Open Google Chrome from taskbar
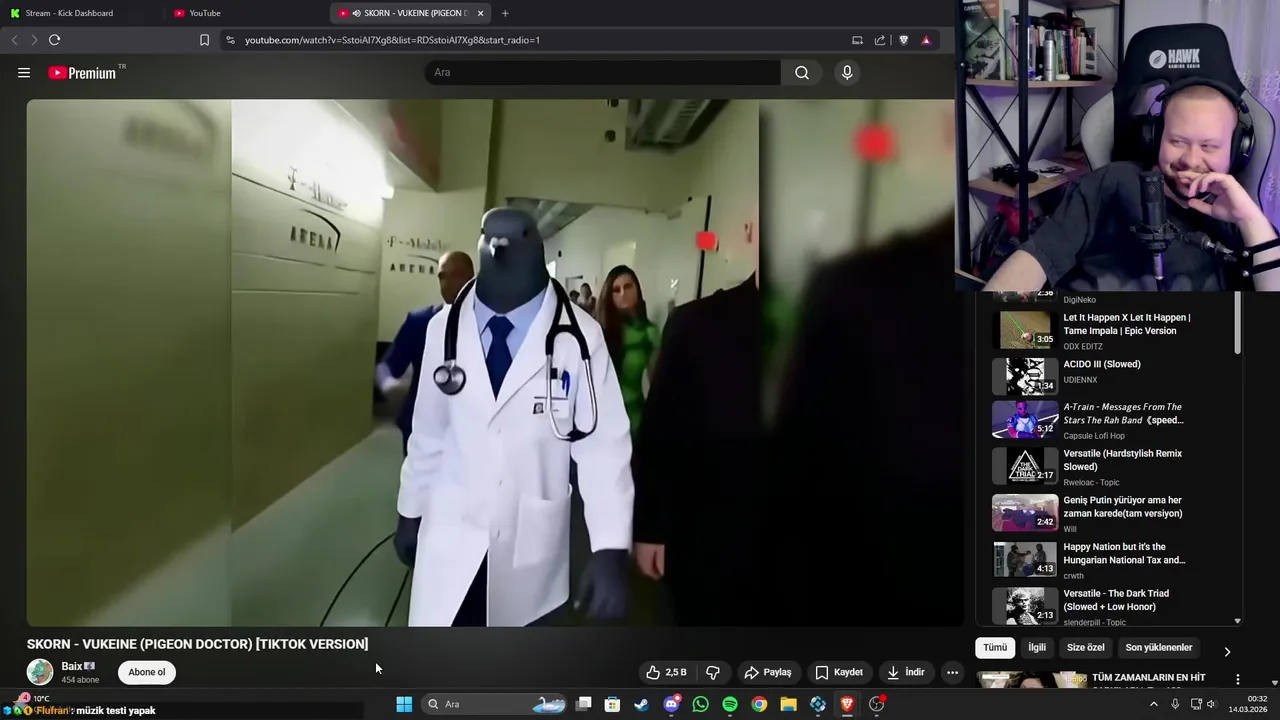The width and height of the screenshot is (1280, 720). (759, 704)
